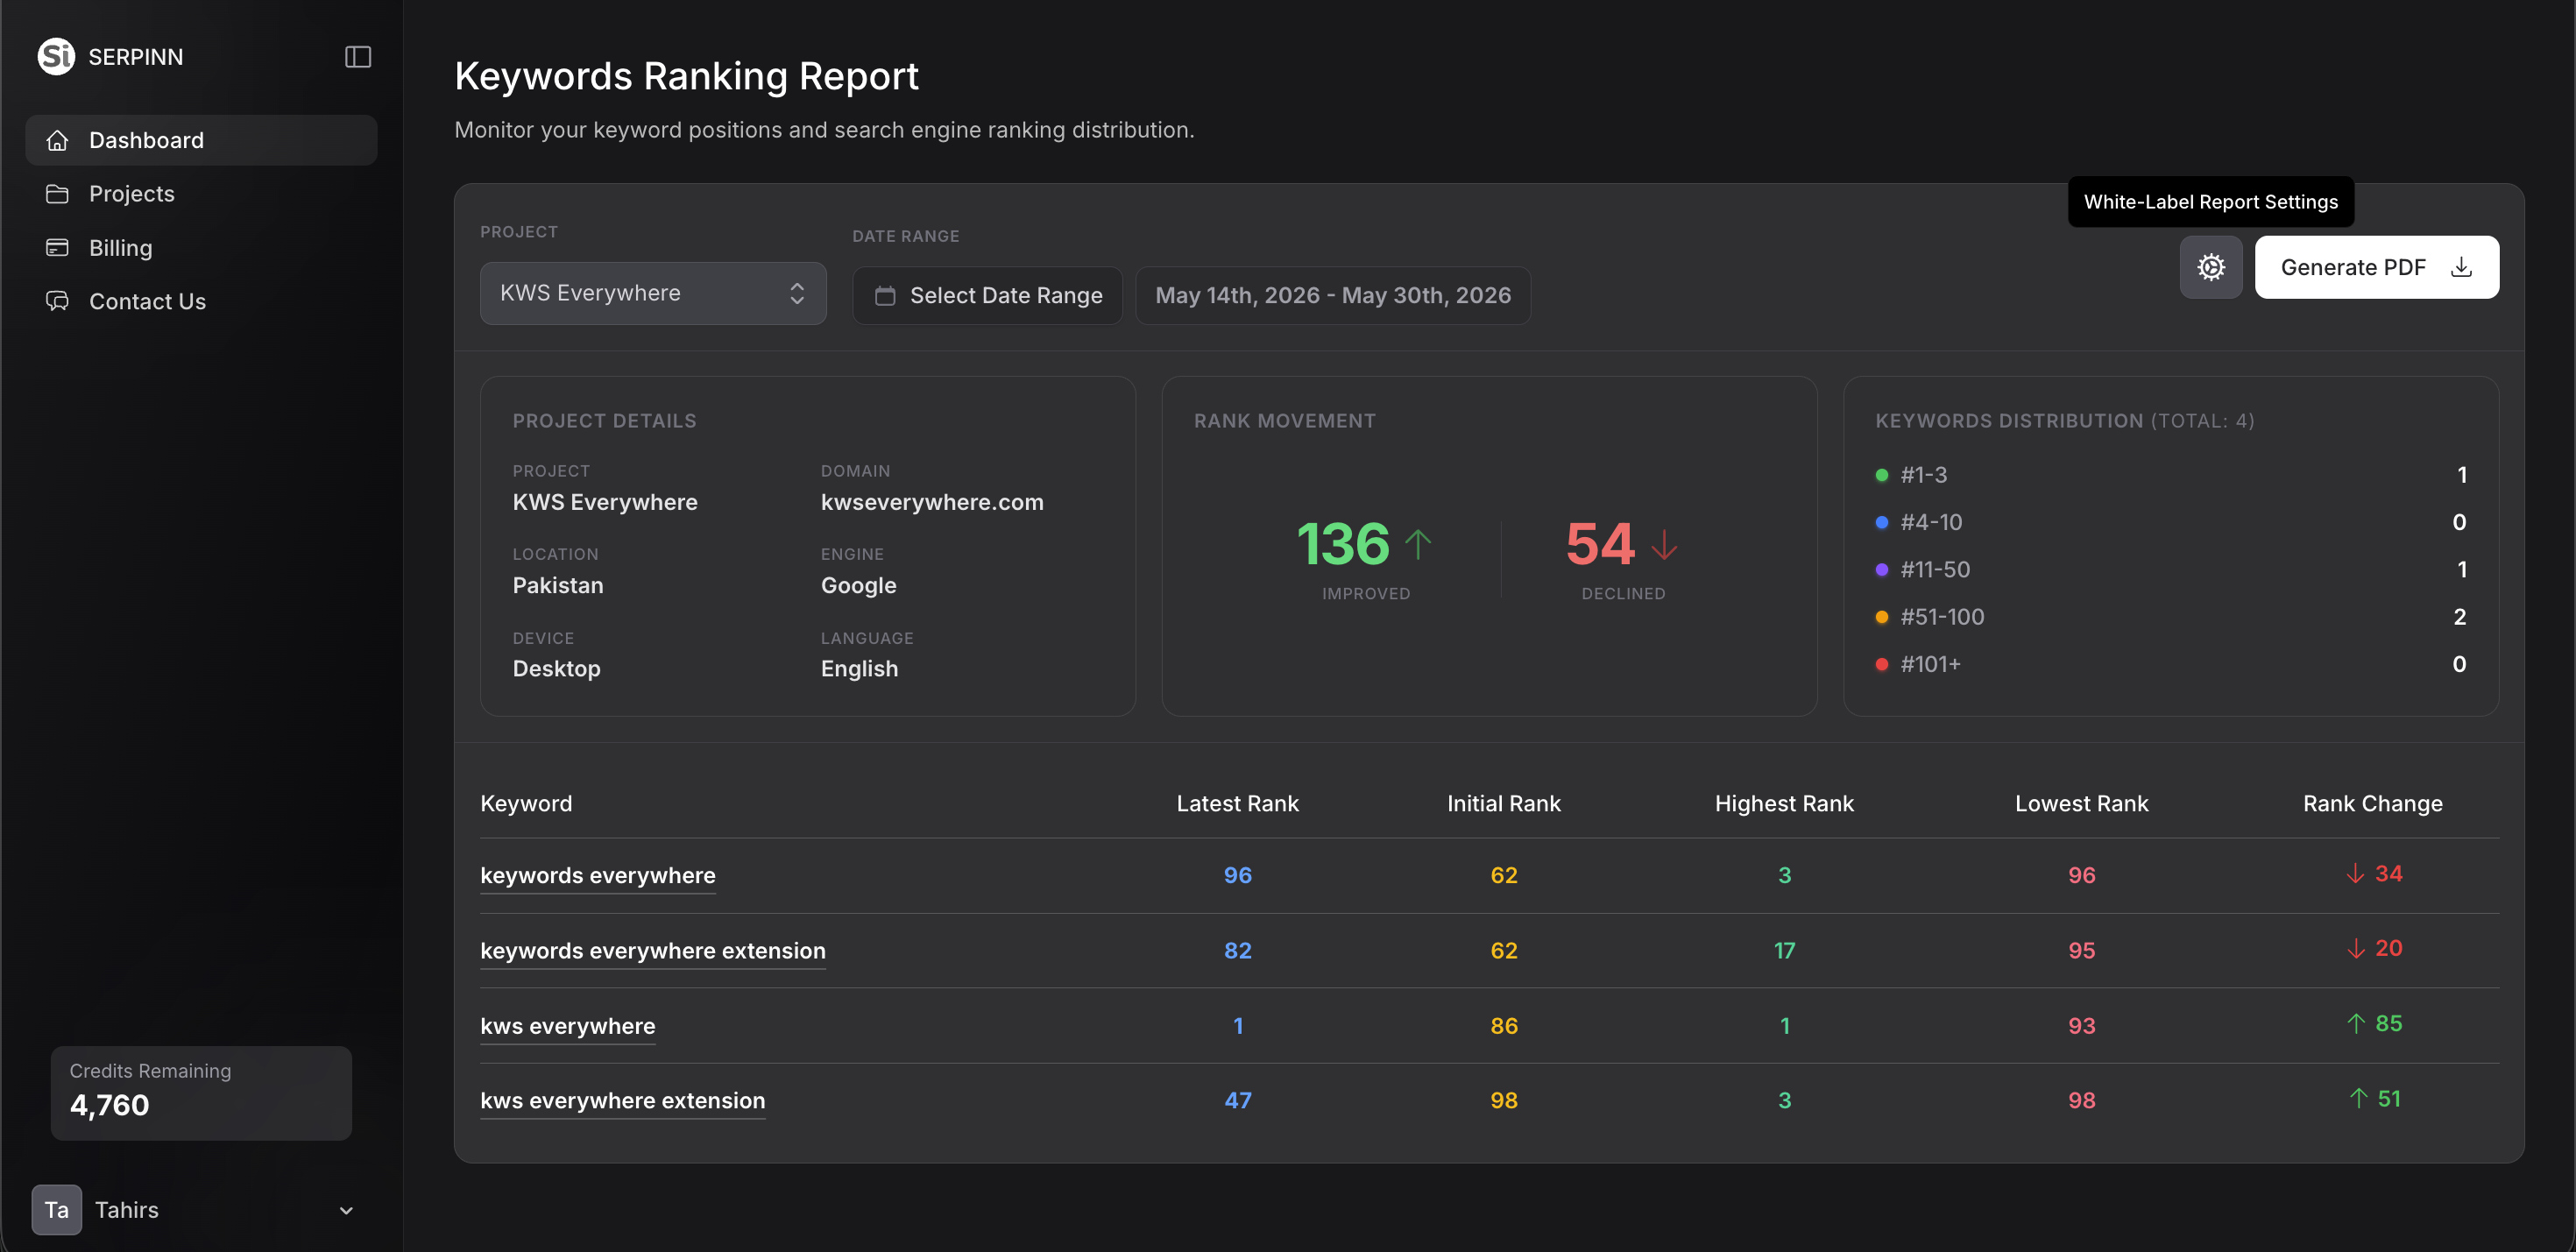Click the Ta user avatar

pos(56,1210)
